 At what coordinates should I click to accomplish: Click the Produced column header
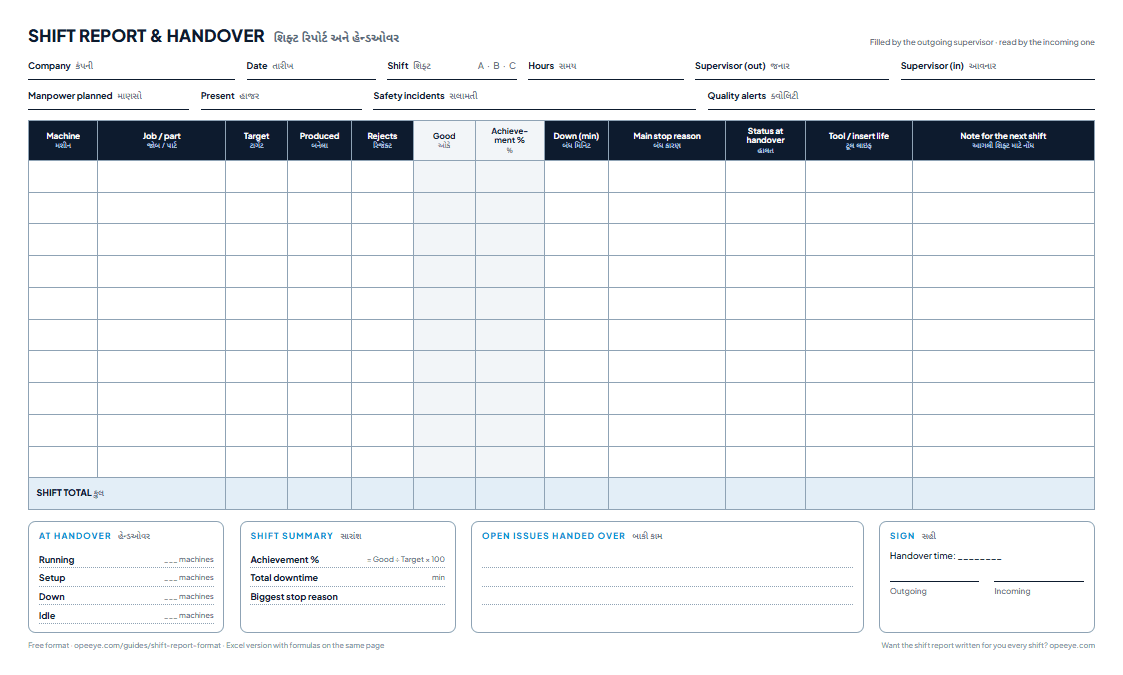click(319, 140)
